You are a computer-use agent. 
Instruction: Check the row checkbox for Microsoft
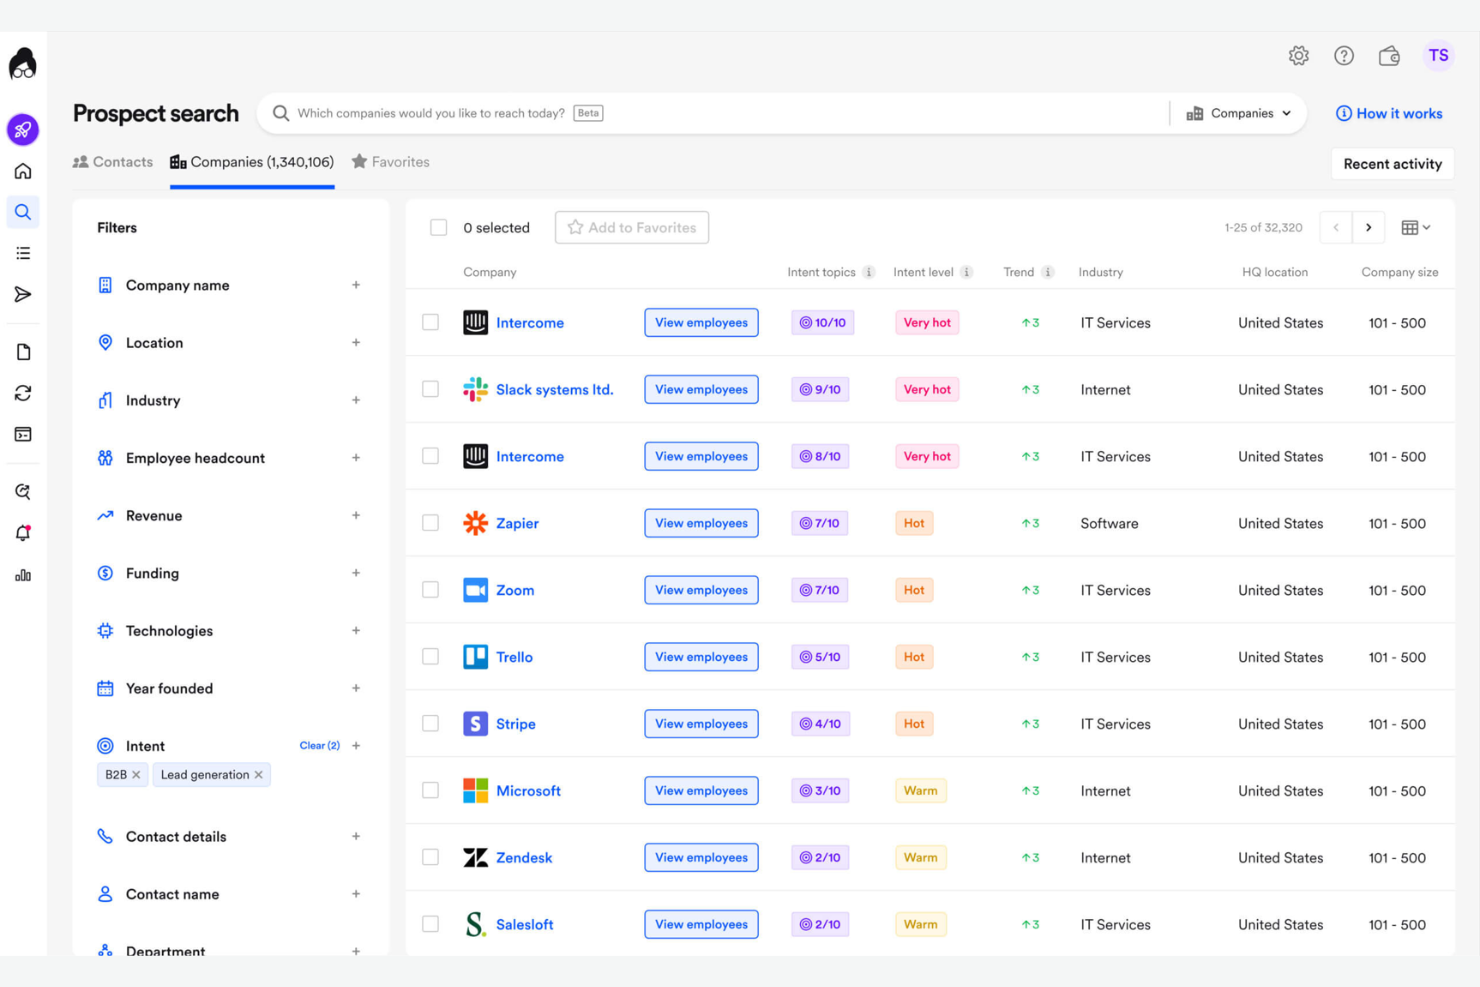(430, 789)
